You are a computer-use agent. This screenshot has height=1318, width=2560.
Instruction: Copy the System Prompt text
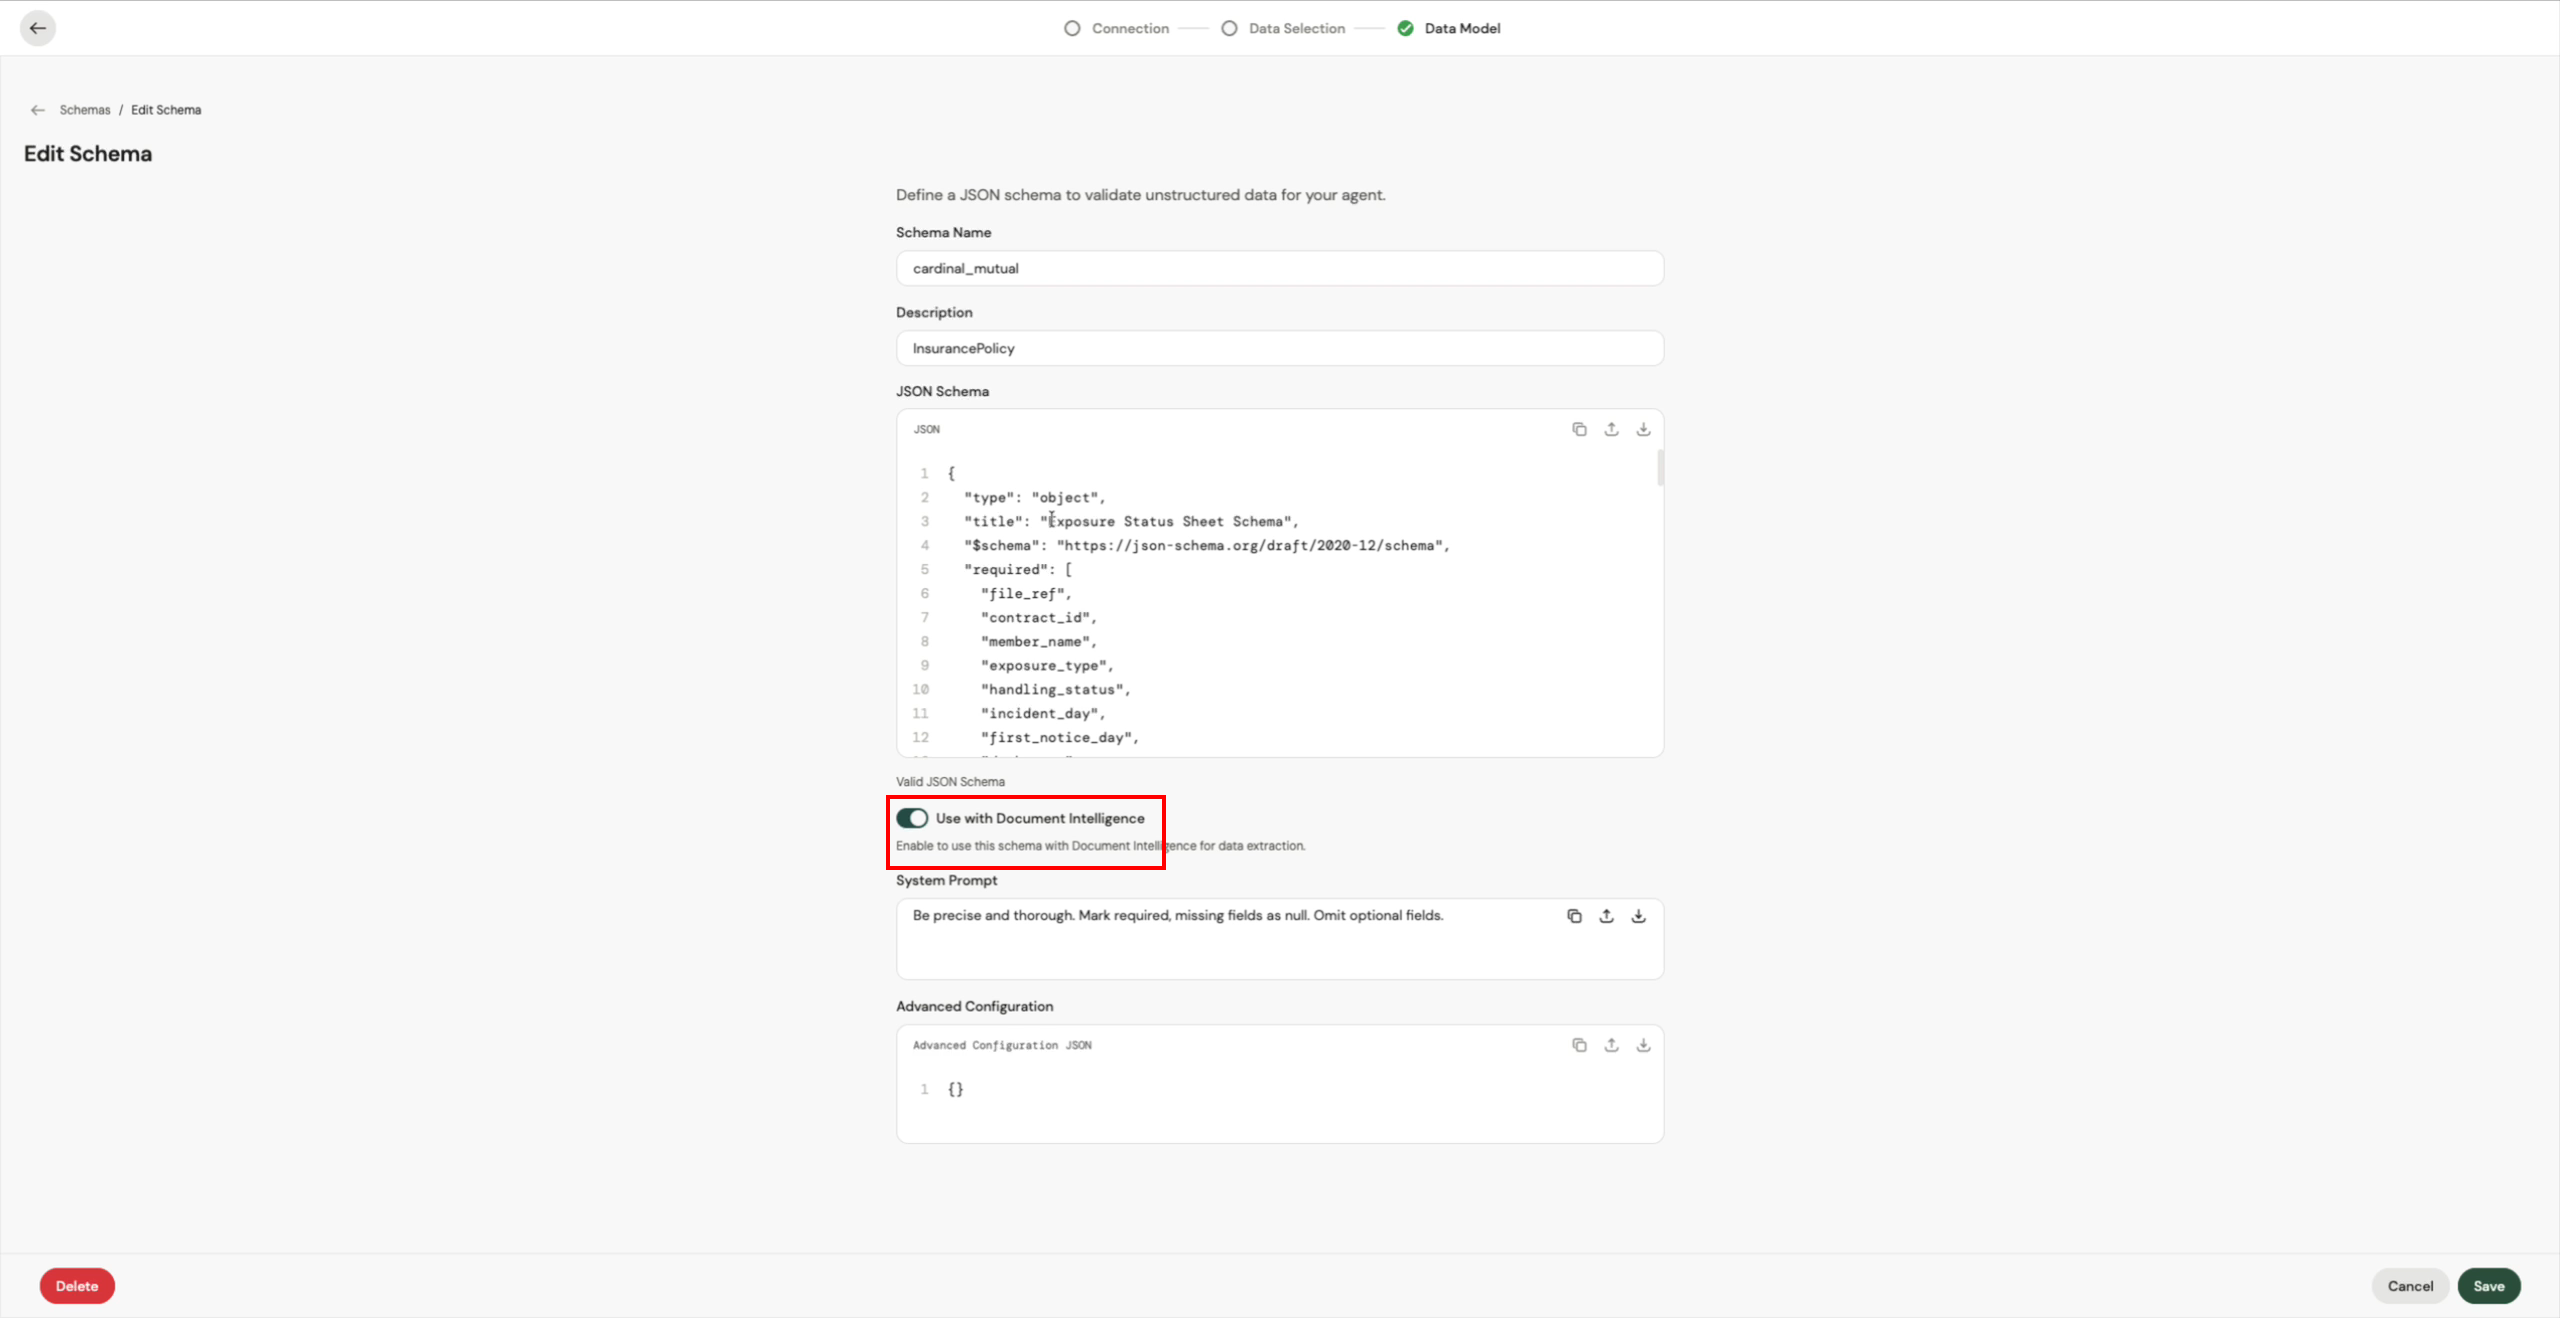(x=1574, y=916)
